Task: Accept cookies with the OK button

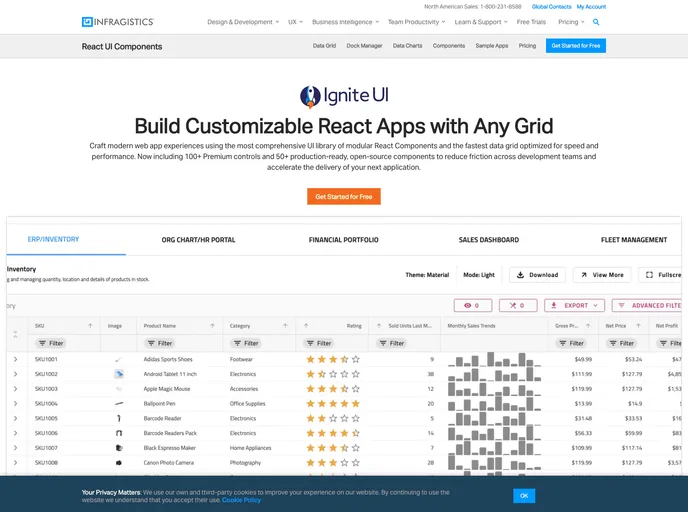Action: (x=524, y=496)
